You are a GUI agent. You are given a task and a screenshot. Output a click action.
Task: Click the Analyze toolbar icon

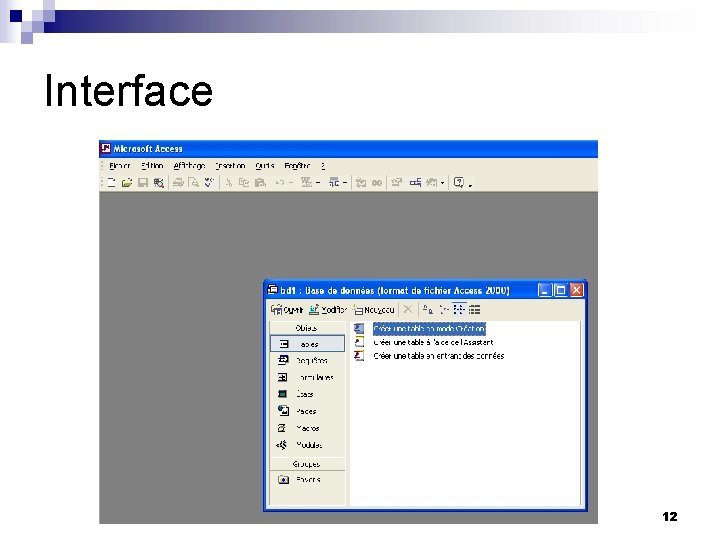coord(334,183)
